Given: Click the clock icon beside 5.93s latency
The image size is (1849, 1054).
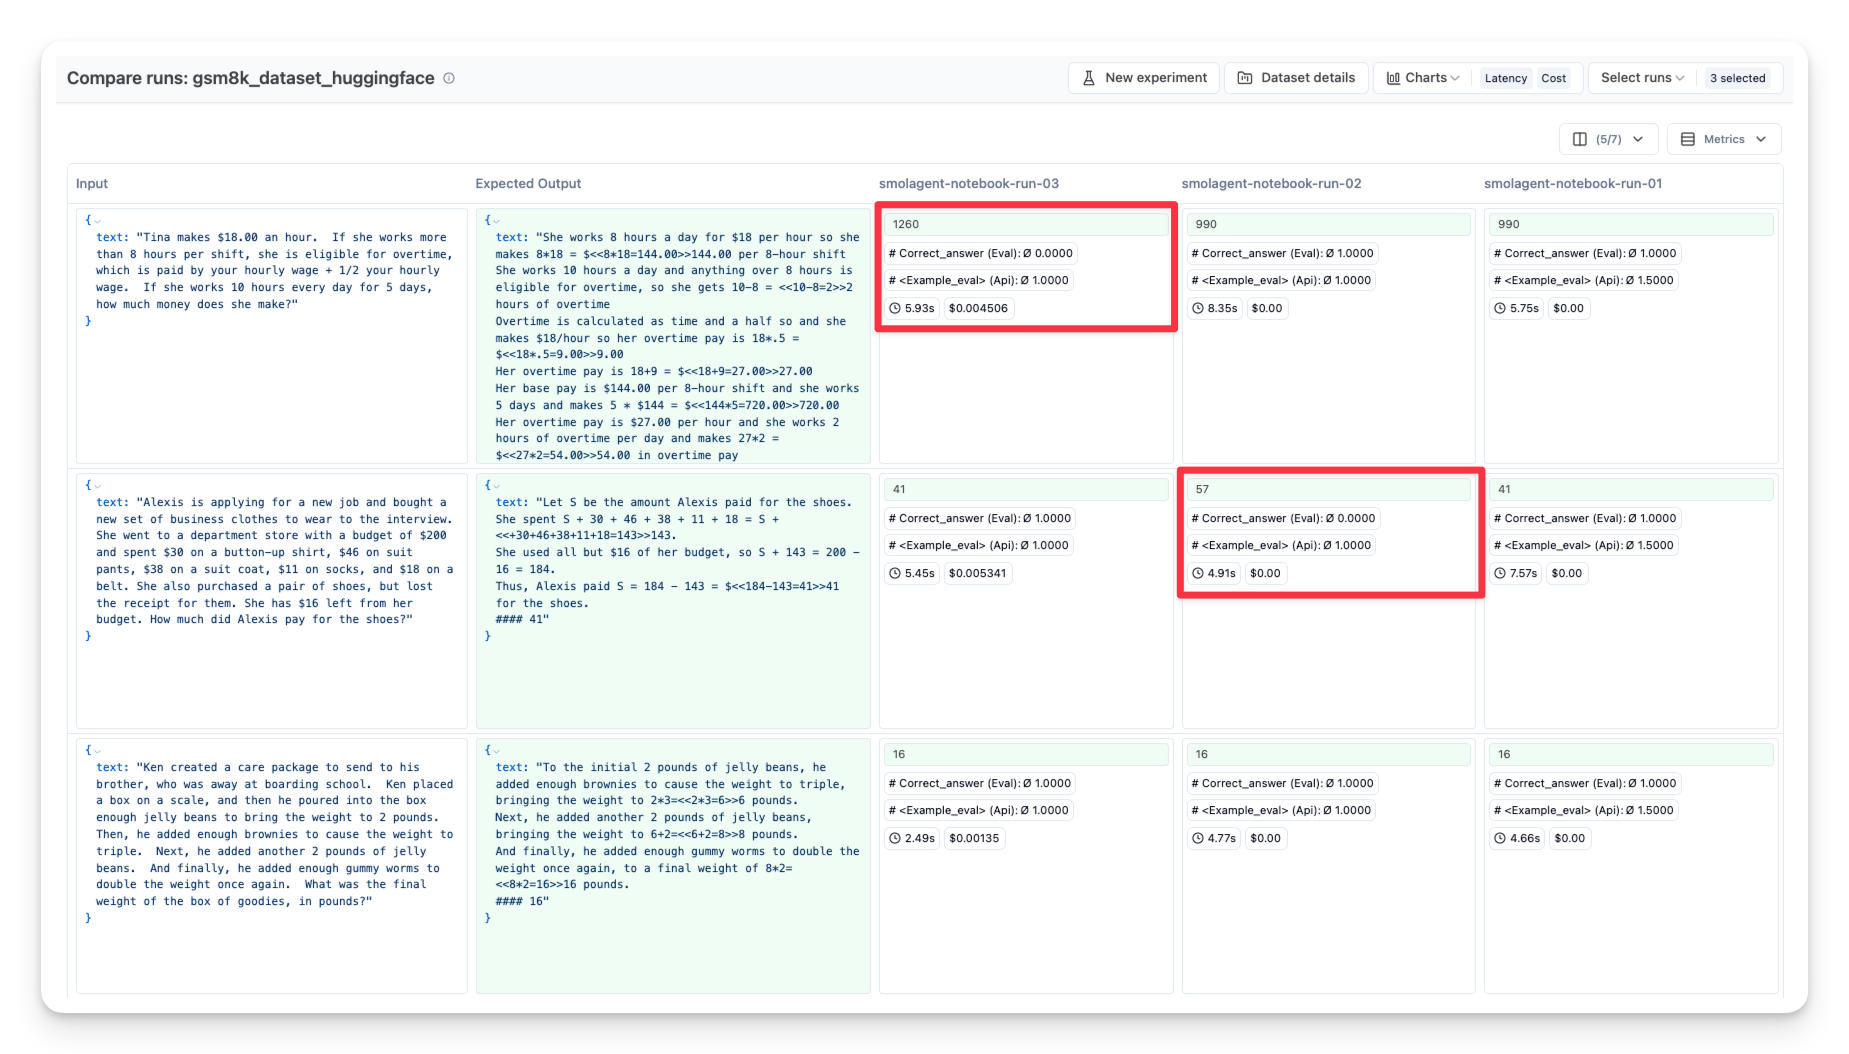Looking at the screenshot, I should (x=895, y=308).
